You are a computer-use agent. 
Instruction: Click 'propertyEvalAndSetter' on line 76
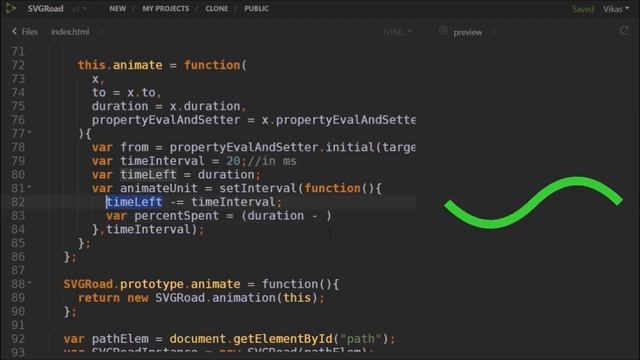pyautogui.click(x=166, y=120)
